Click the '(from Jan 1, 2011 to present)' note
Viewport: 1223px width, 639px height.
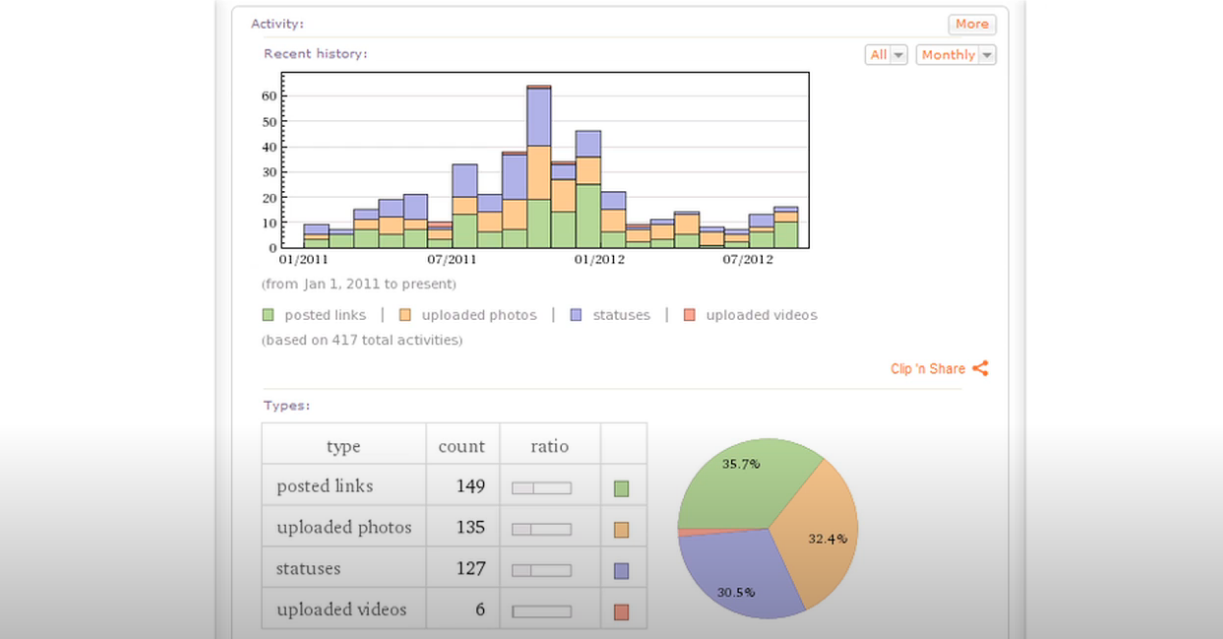[x=359, y=284]
